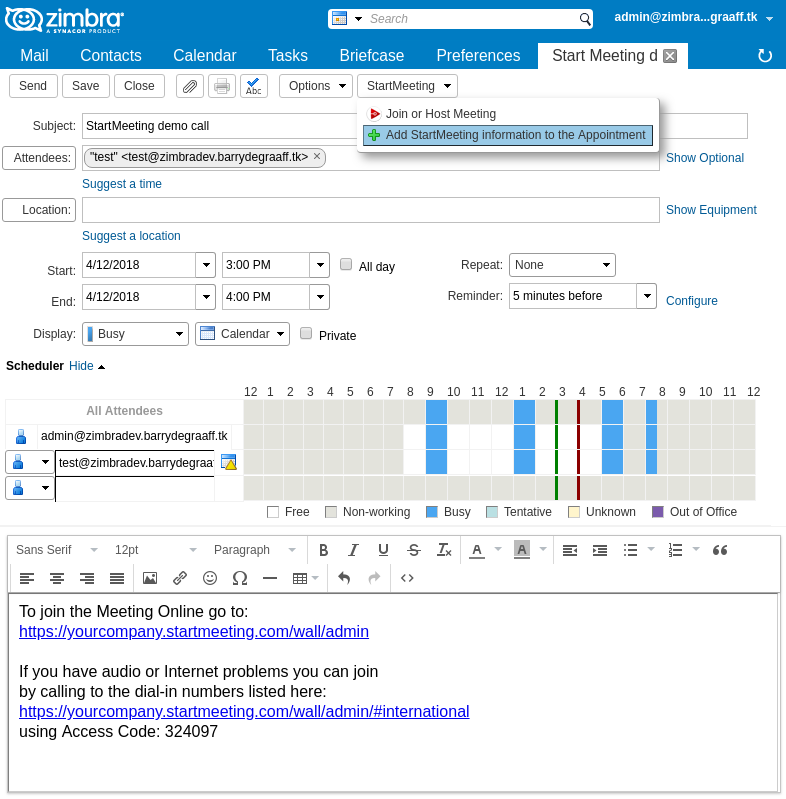This screenshot has width=786, height=799.
Task: Open end date dropdown
Action: click(x=206, y=297)
